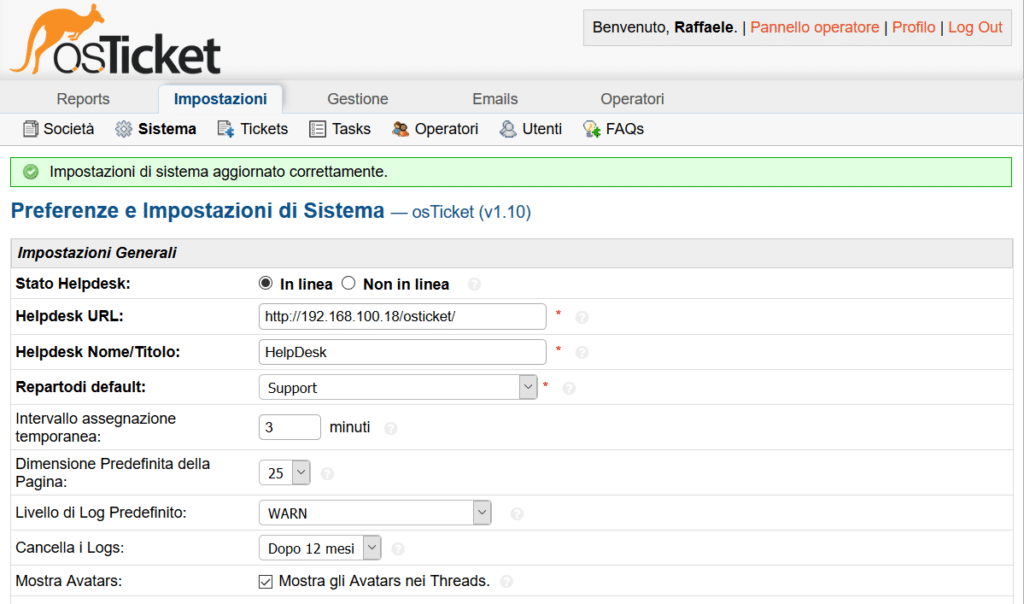Open Tickets settings via its icon
The width and height of the screenshot is (1024, 604).
click(x=226, y=129)
